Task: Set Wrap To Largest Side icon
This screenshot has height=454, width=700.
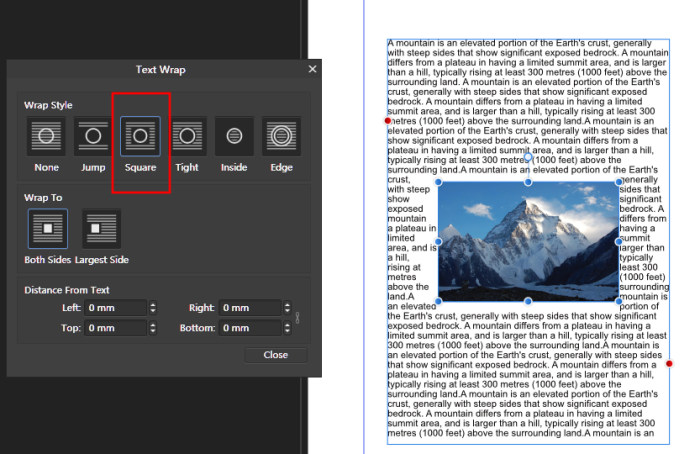Action: click(x=101, y=229)
